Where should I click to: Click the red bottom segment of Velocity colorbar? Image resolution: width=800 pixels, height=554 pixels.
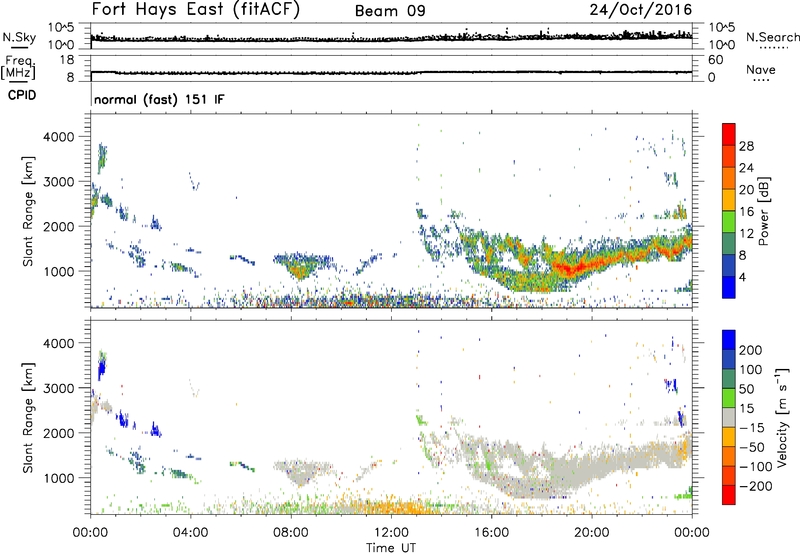click(x=729, y=495)
